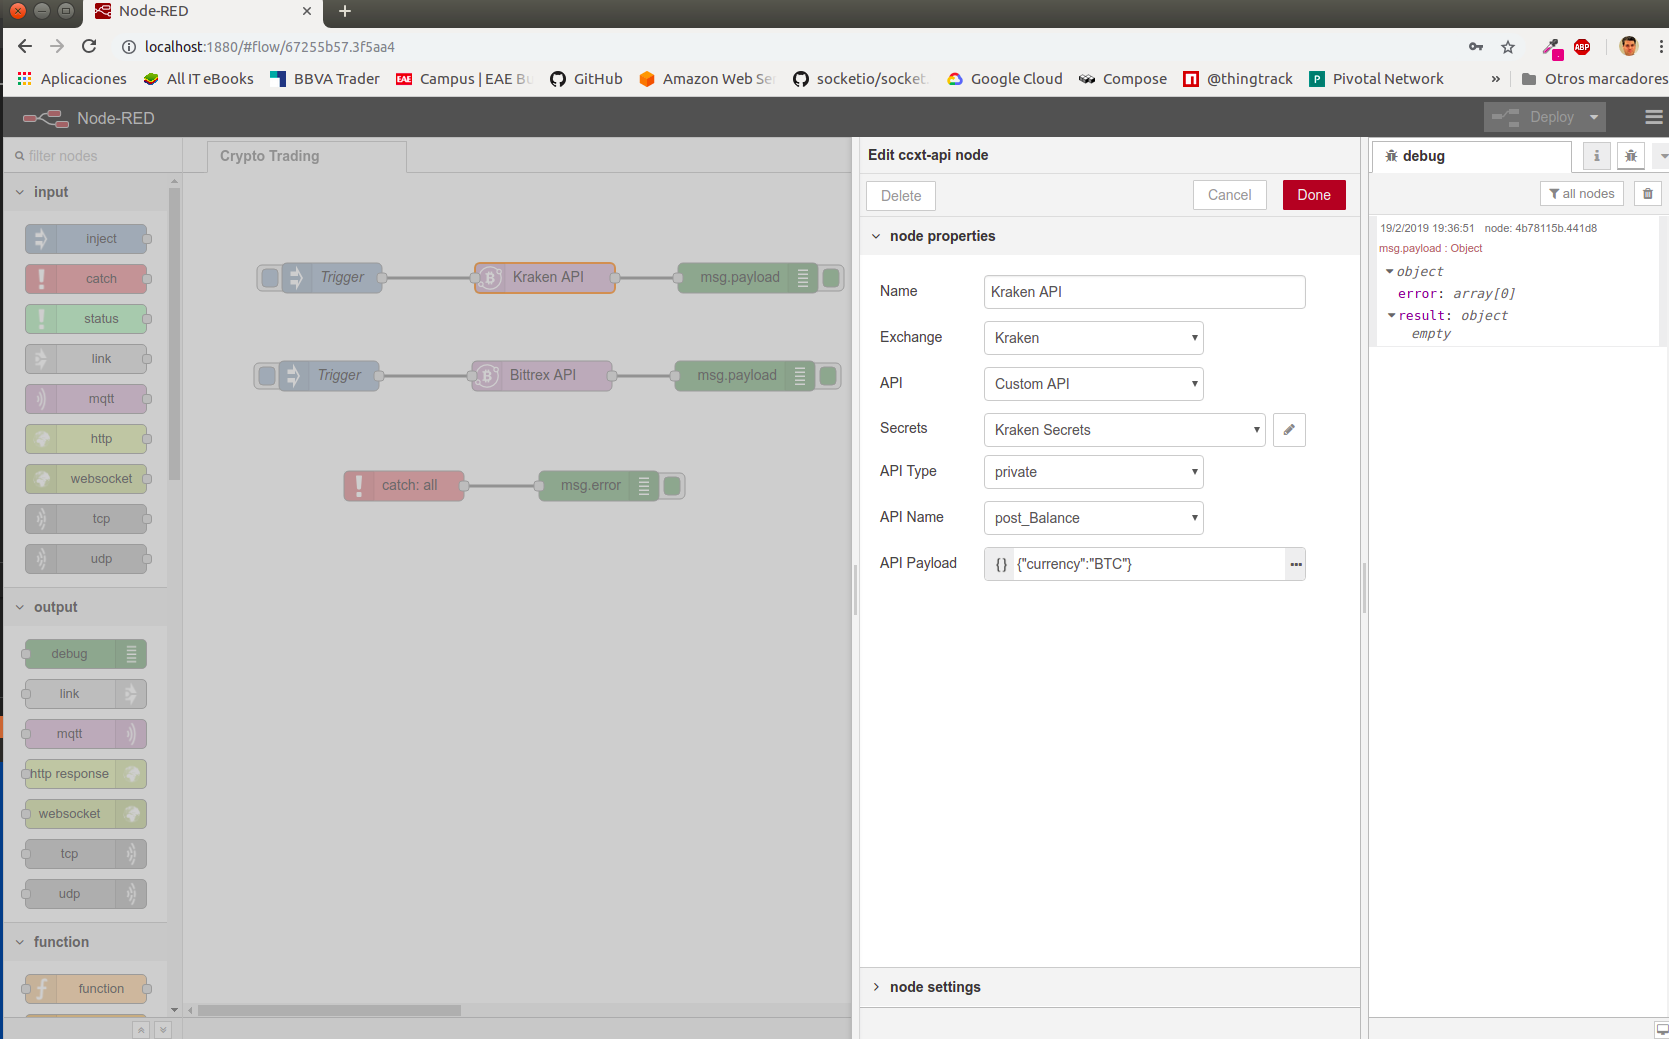Image resolution: width=1669 pixels, height=1039 pixels.
Task: Click msg.payload : Object debug label
Action: (x=1430, y=249)
